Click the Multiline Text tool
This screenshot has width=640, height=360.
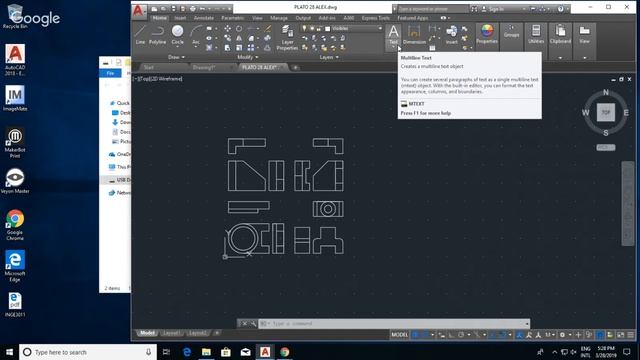point(393,35)
